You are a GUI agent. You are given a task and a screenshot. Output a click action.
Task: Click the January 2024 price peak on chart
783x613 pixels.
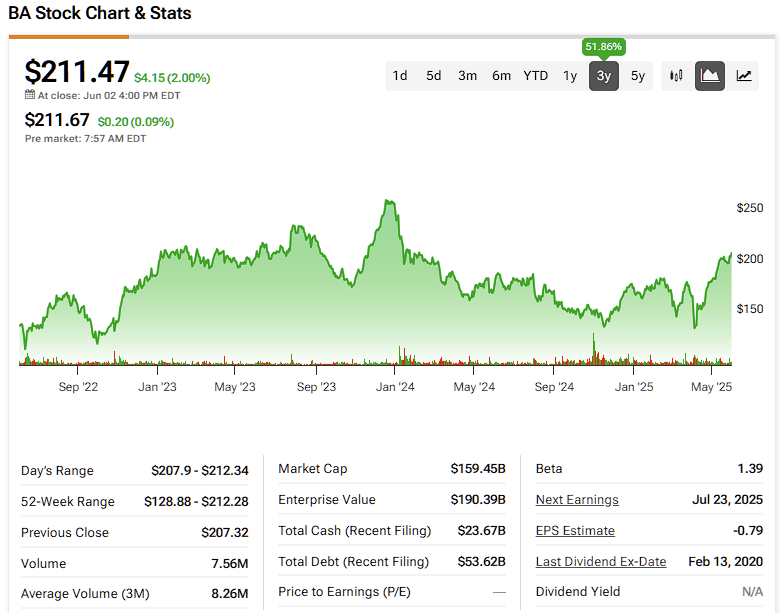(x=389, y=201)
